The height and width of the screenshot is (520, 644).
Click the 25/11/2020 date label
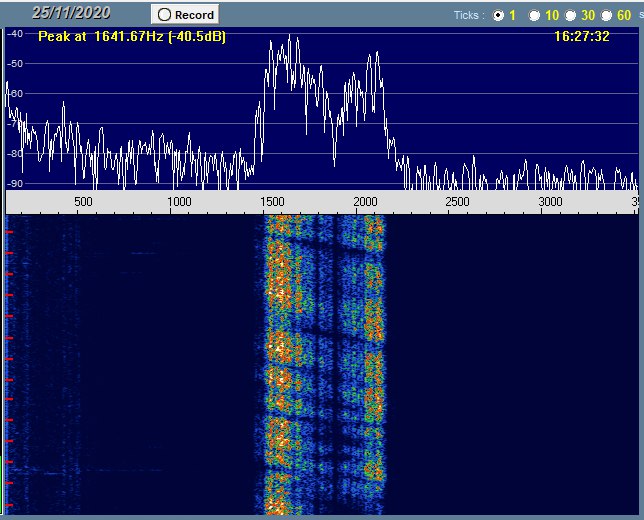point(71,13)
